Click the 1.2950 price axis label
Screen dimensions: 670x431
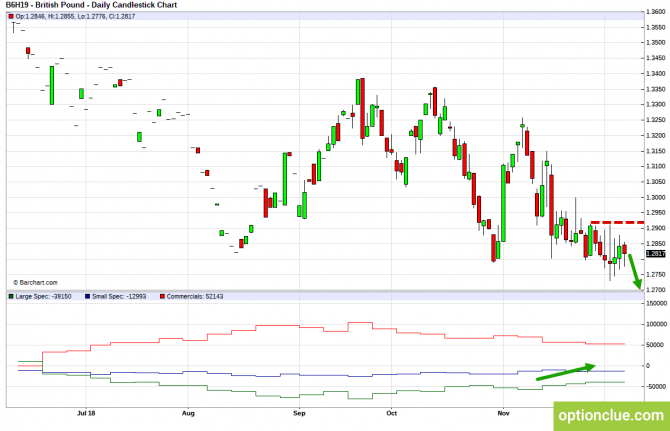656,213
